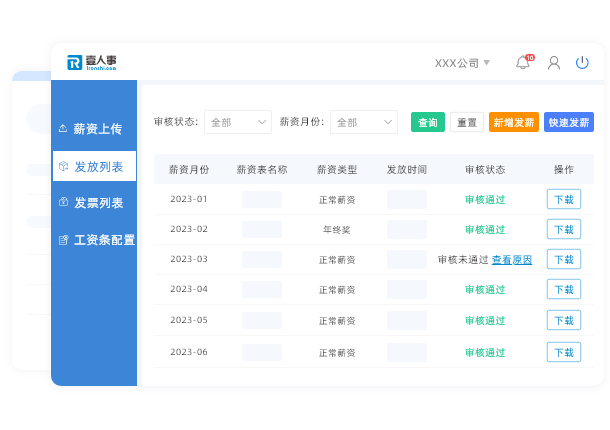Expand the XXX公司 company dropdown
Image resolution: width=610 pixels, height=430 pixels.
(462, 63)
